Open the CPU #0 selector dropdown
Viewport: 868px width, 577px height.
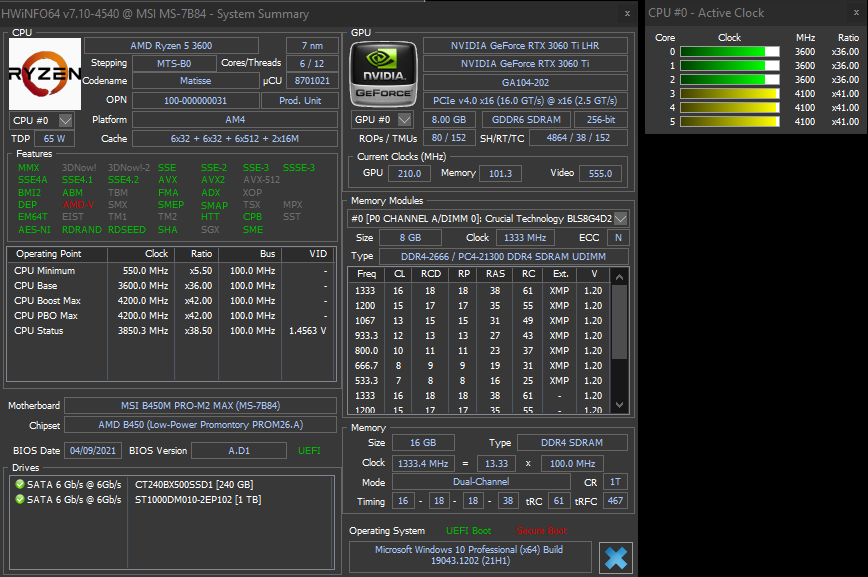tap(66, 120)
